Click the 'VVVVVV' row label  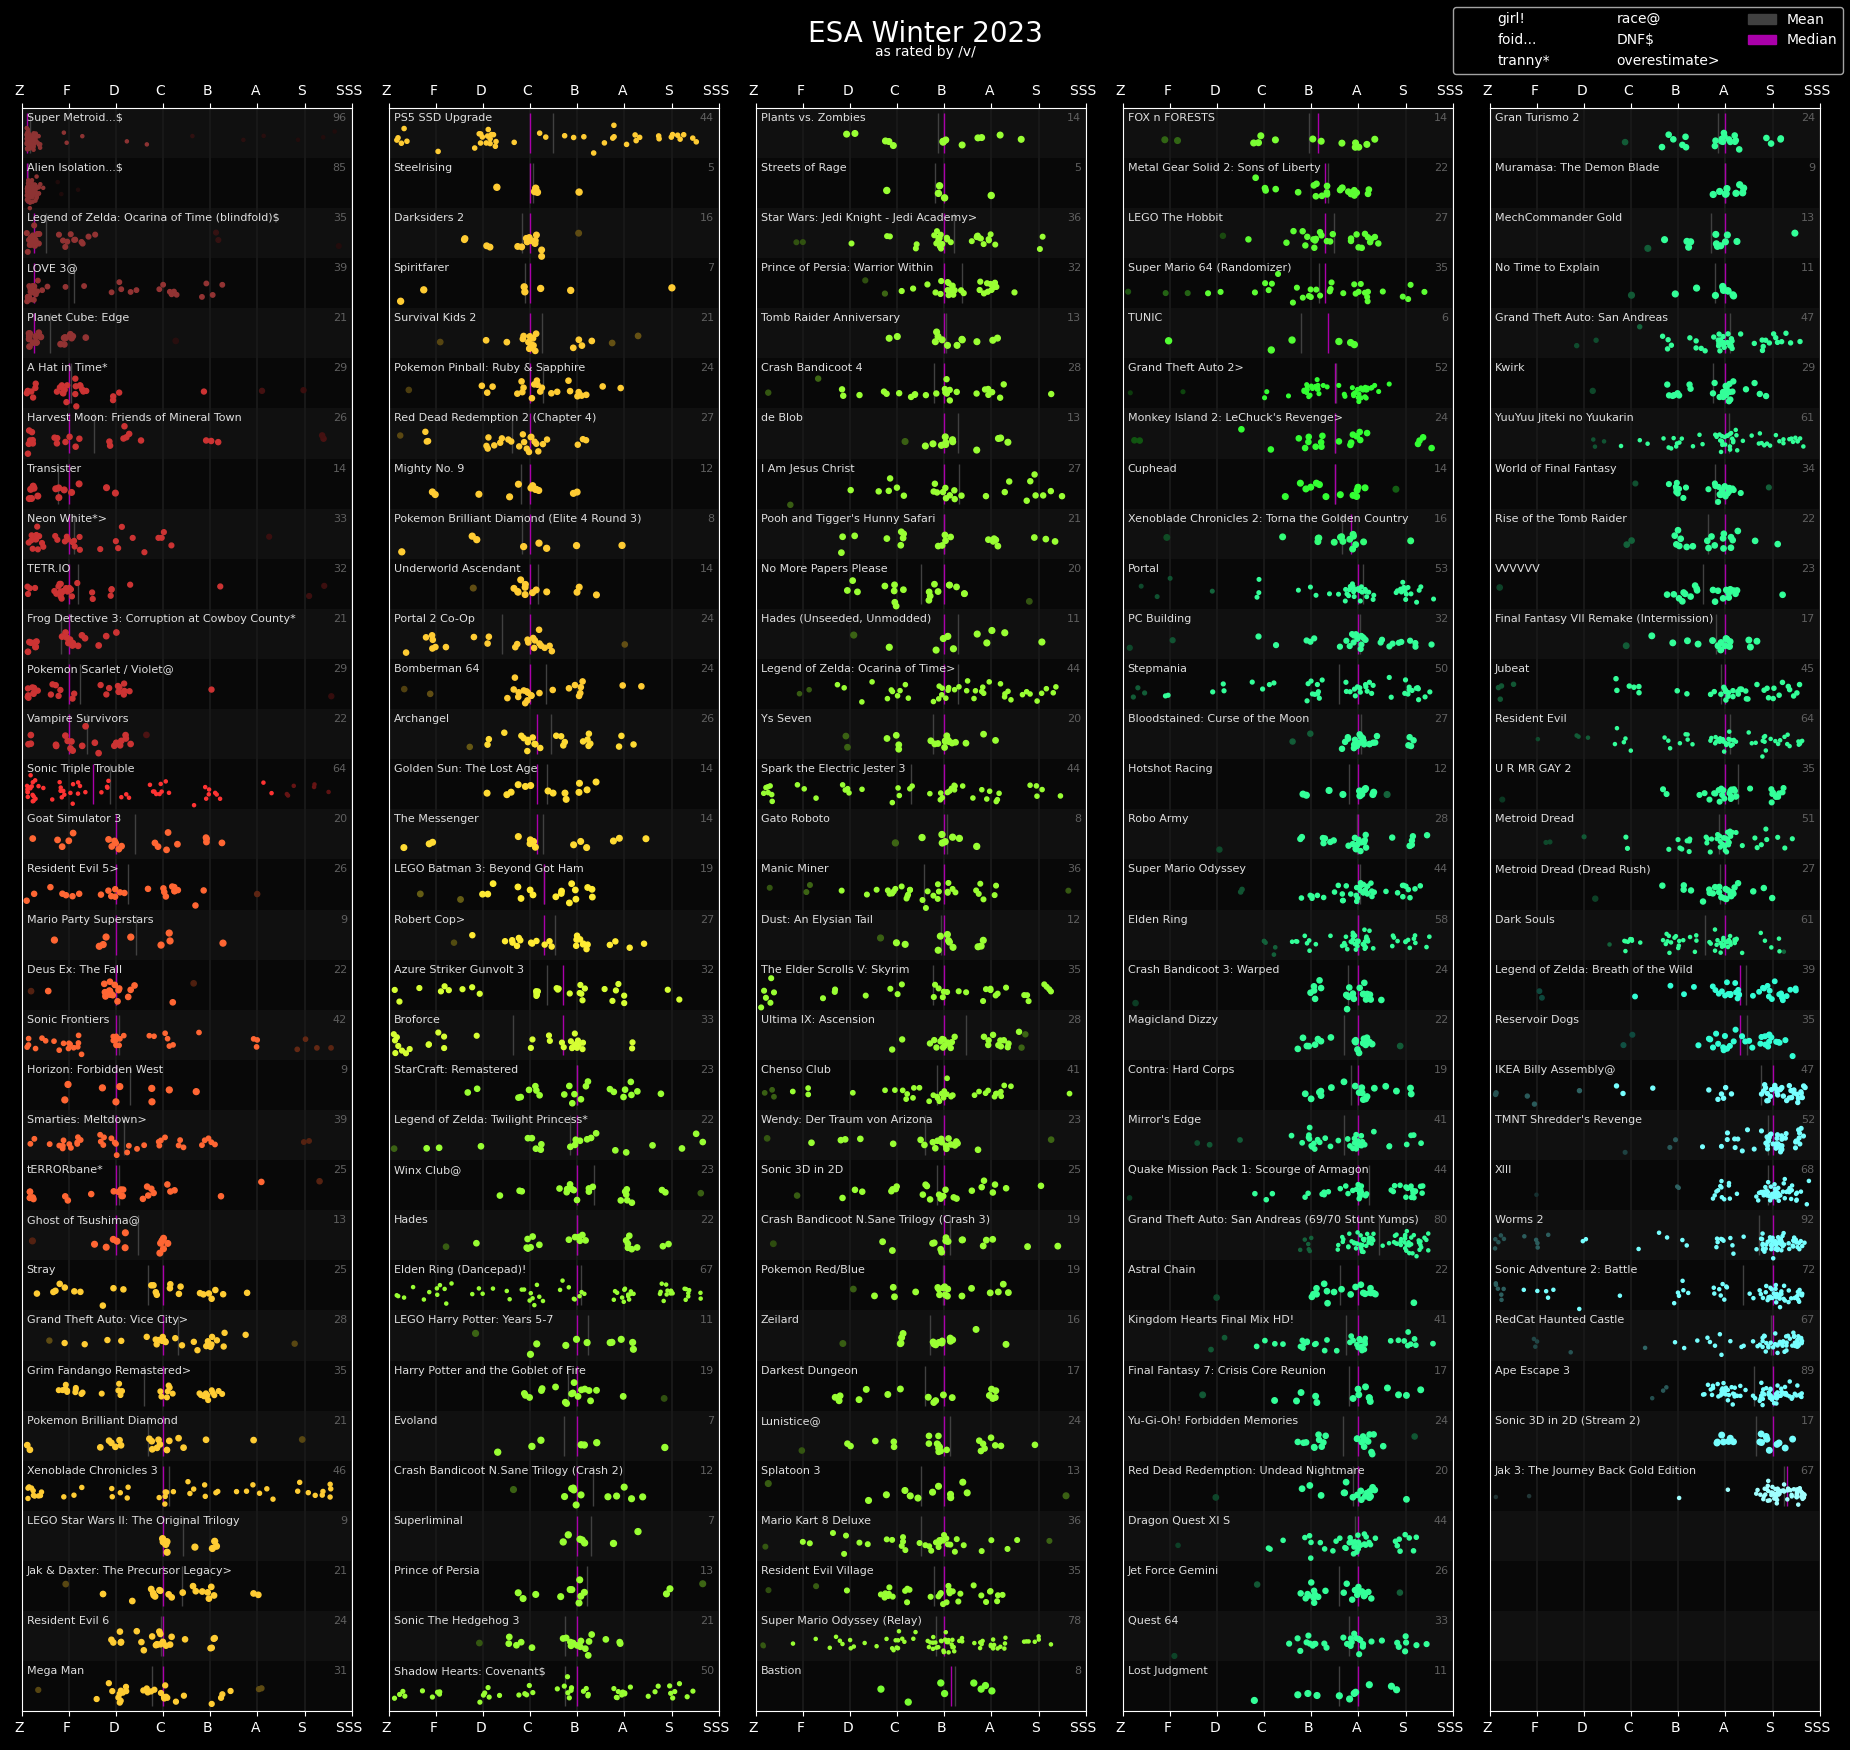pos(1517,568)
